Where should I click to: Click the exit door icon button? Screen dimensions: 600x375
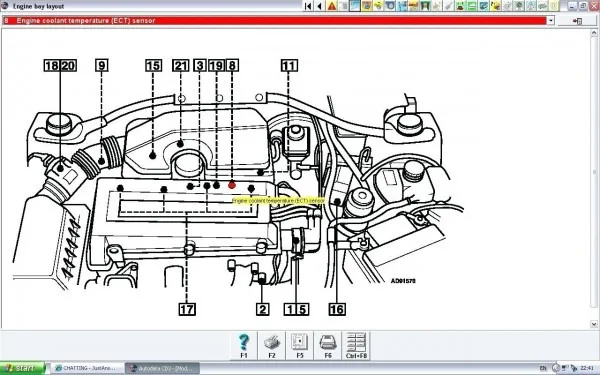(577, 21)
